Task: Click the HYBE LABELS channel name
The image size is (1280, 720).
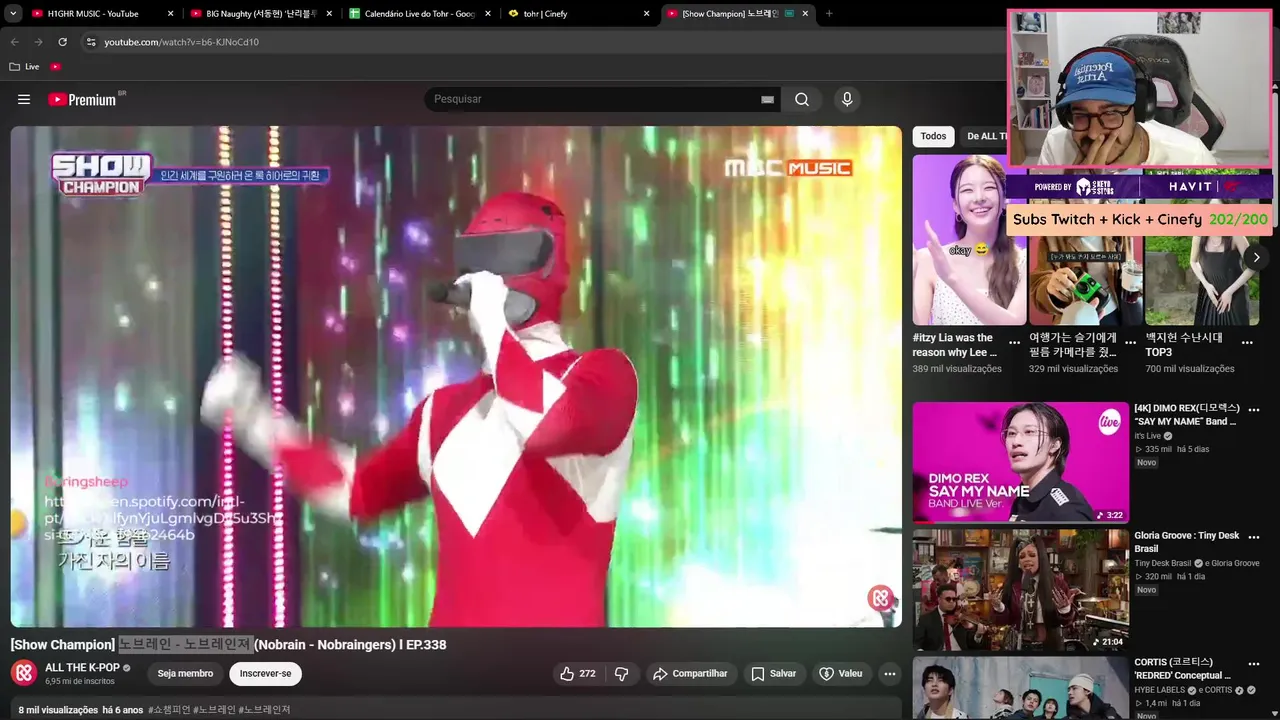Action: click(1159, 690)
